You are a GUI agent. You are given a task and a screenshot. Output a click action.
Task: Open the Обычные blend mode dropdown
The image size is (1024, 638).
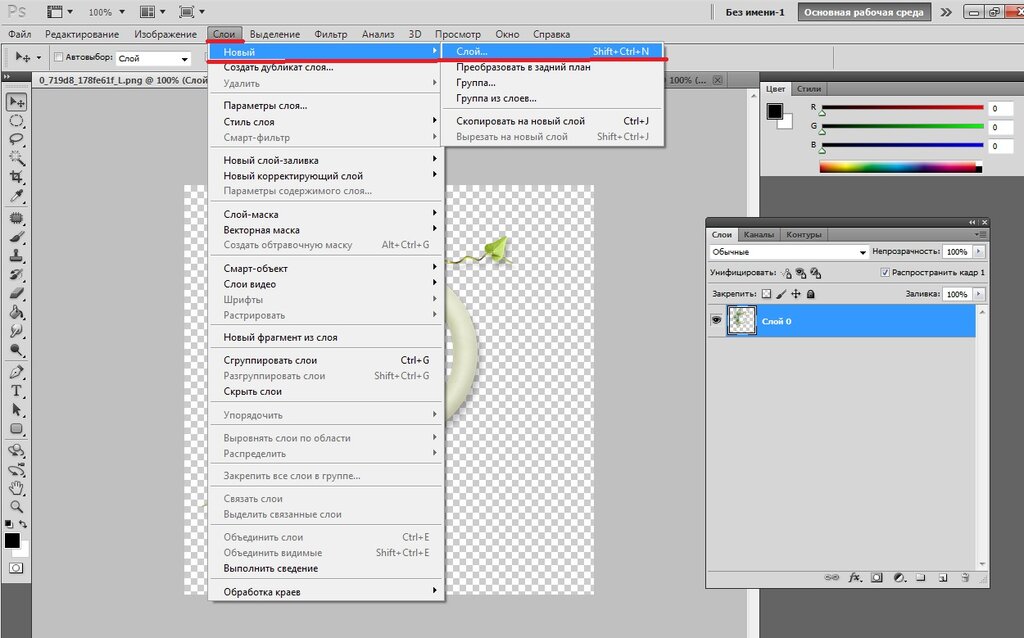pos(788,251)
